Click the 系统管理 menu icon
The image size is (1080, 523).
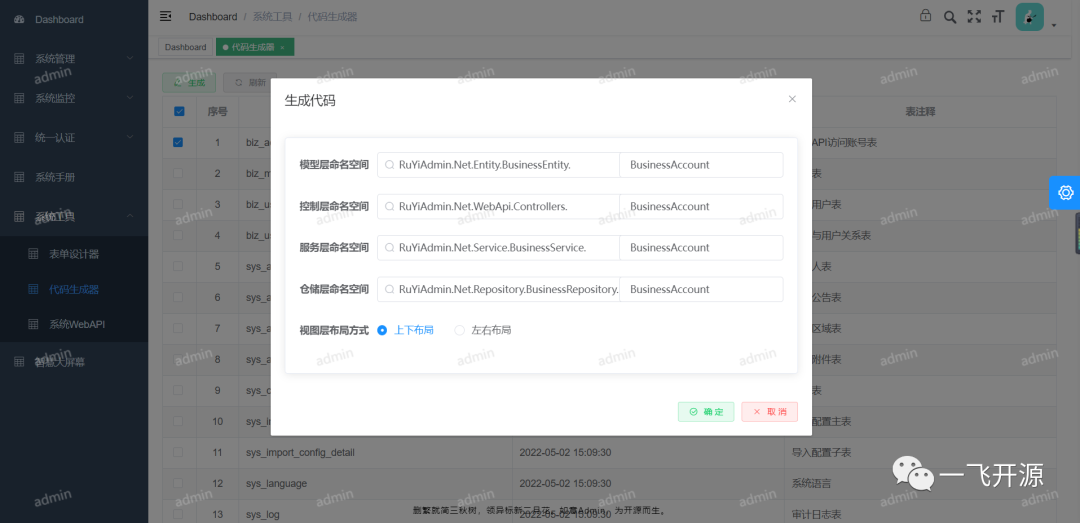pos(19,59)
